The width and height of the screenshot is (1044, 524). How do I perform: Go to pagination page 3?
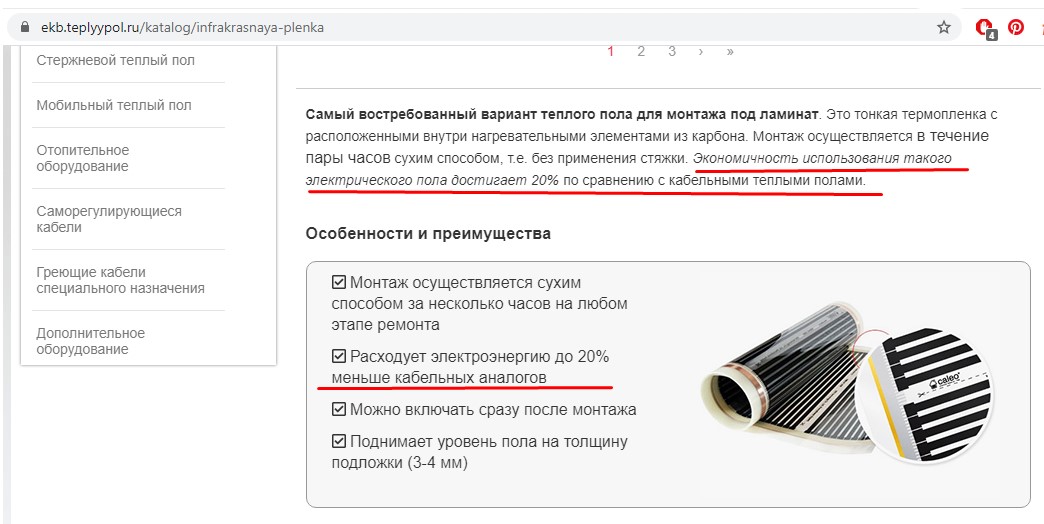672,51
